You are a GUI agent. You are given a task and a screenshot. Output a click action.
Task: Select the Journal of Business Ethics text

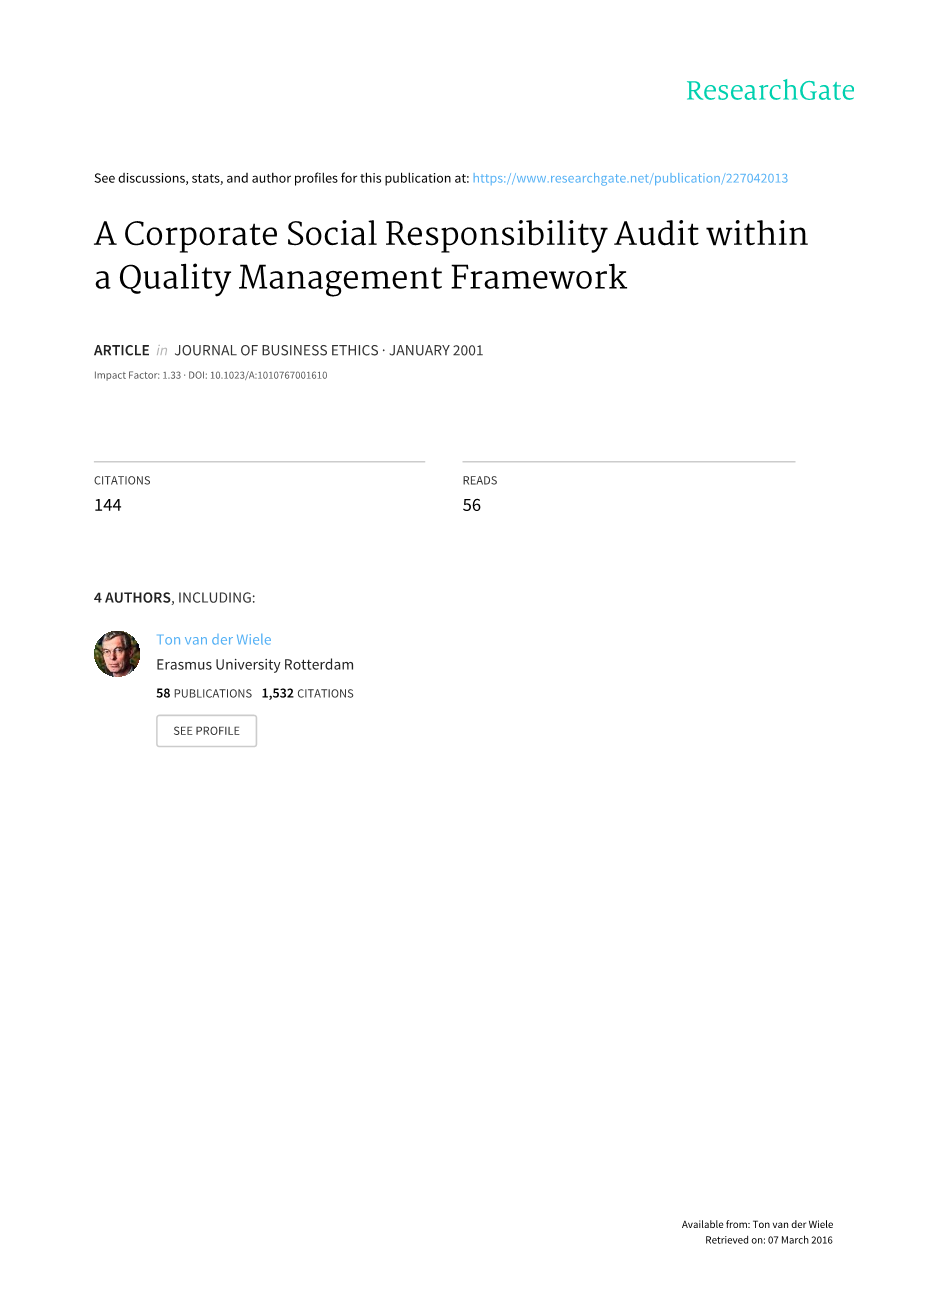276,350
